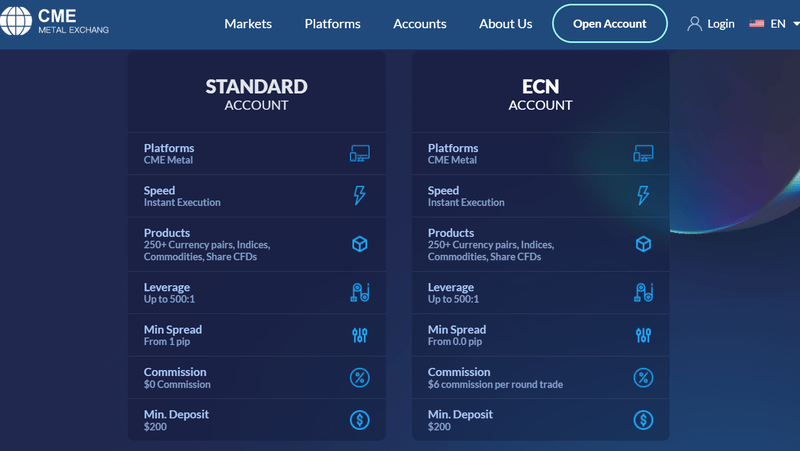Open the Markets menu
The image size is (800, 451).
click(x=248, y=23)
